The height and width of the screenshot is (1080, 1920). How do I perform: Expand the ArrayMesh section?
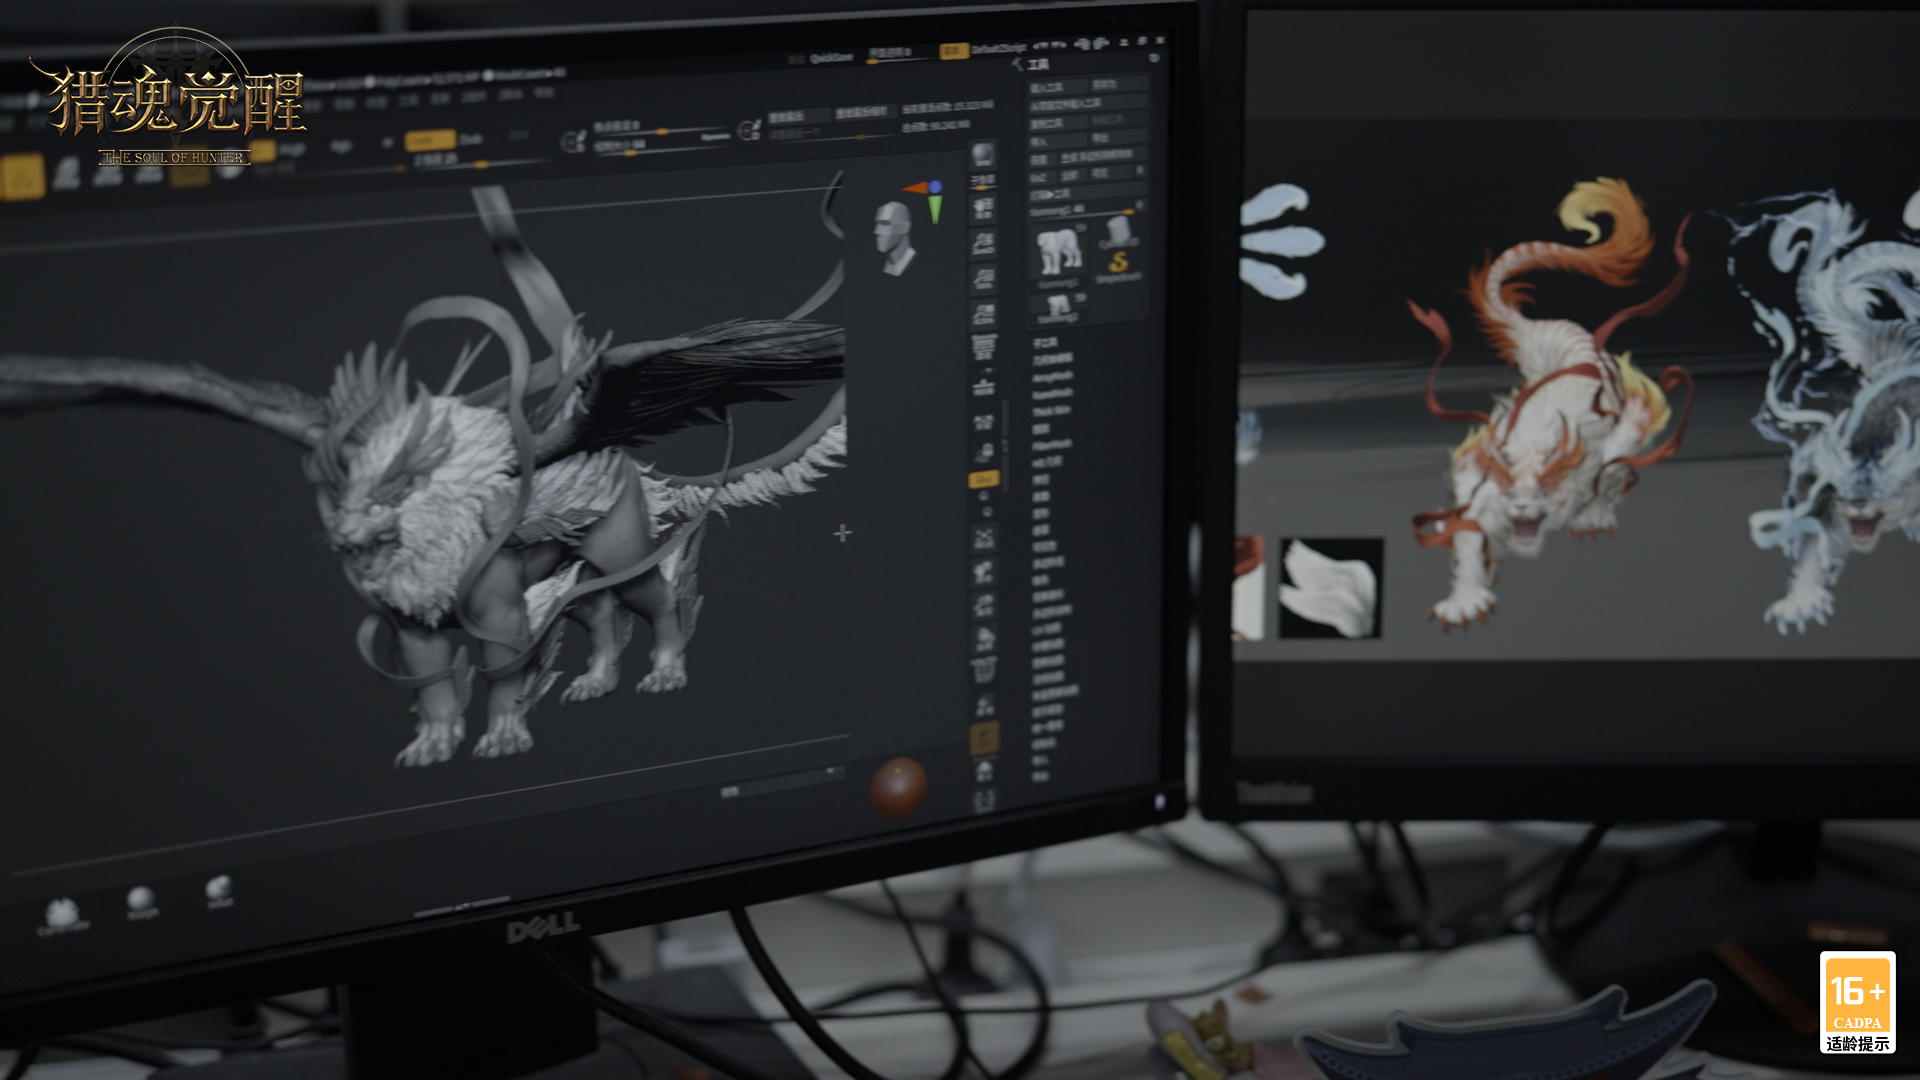pyautogui.click(x=1052, y=376)
